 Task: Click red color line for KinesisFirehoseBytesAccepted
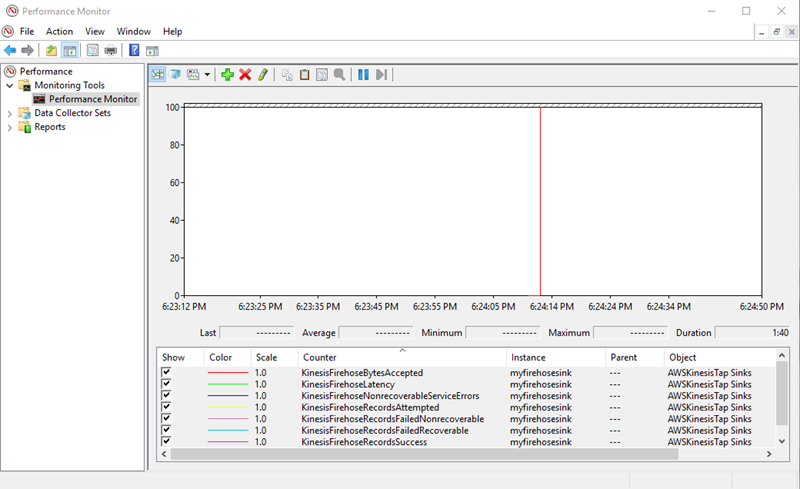point(227,372)
